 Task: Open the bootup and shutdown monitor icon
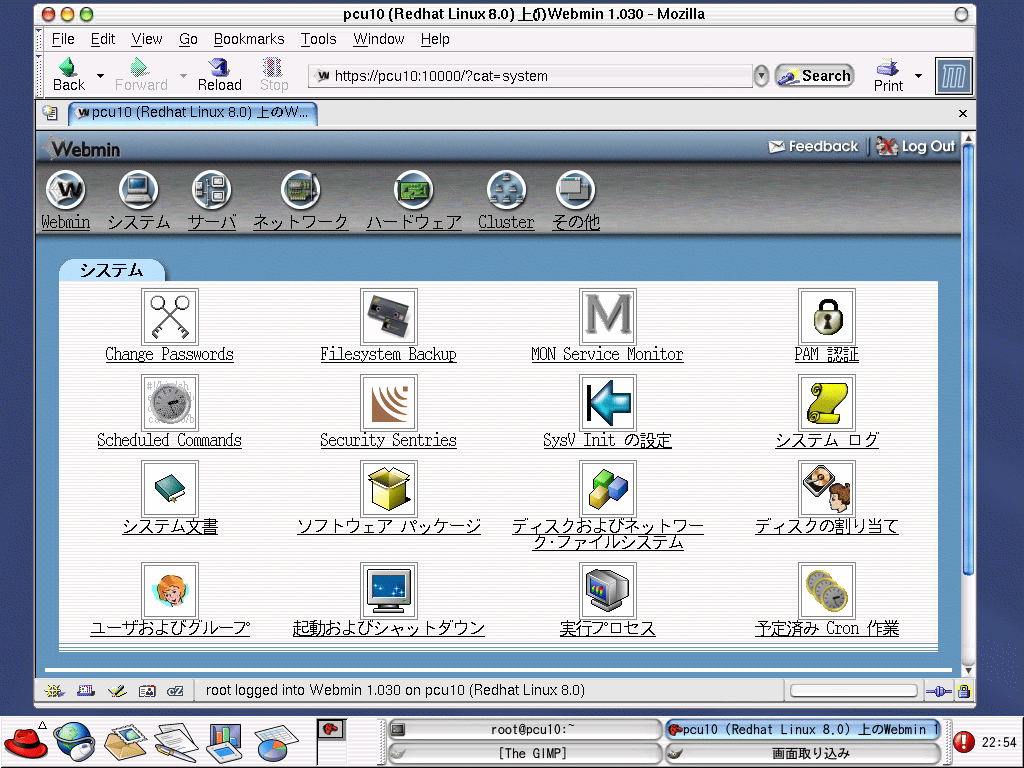(x=389, y=590)
